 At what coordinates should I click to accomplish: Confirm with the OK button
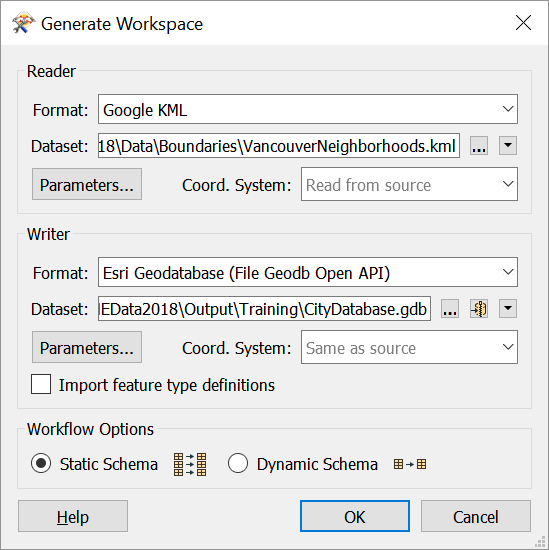click(355, 516)
